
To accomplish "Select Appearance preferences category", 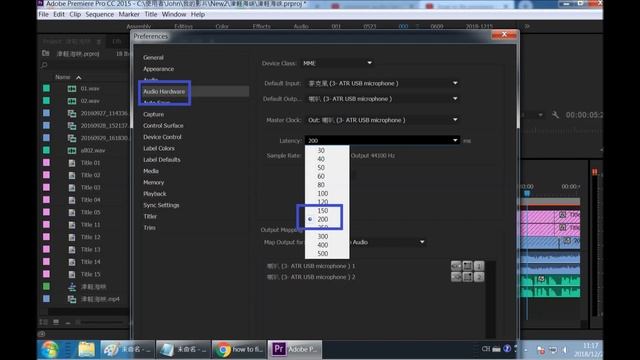I will pyautogui.click(x=158, y=69).
